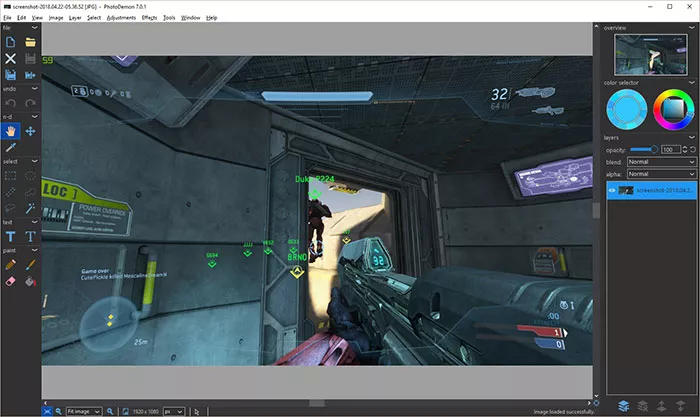Collapse the select tool section
Screen dimensions: 700x417
tap(34, 161)
